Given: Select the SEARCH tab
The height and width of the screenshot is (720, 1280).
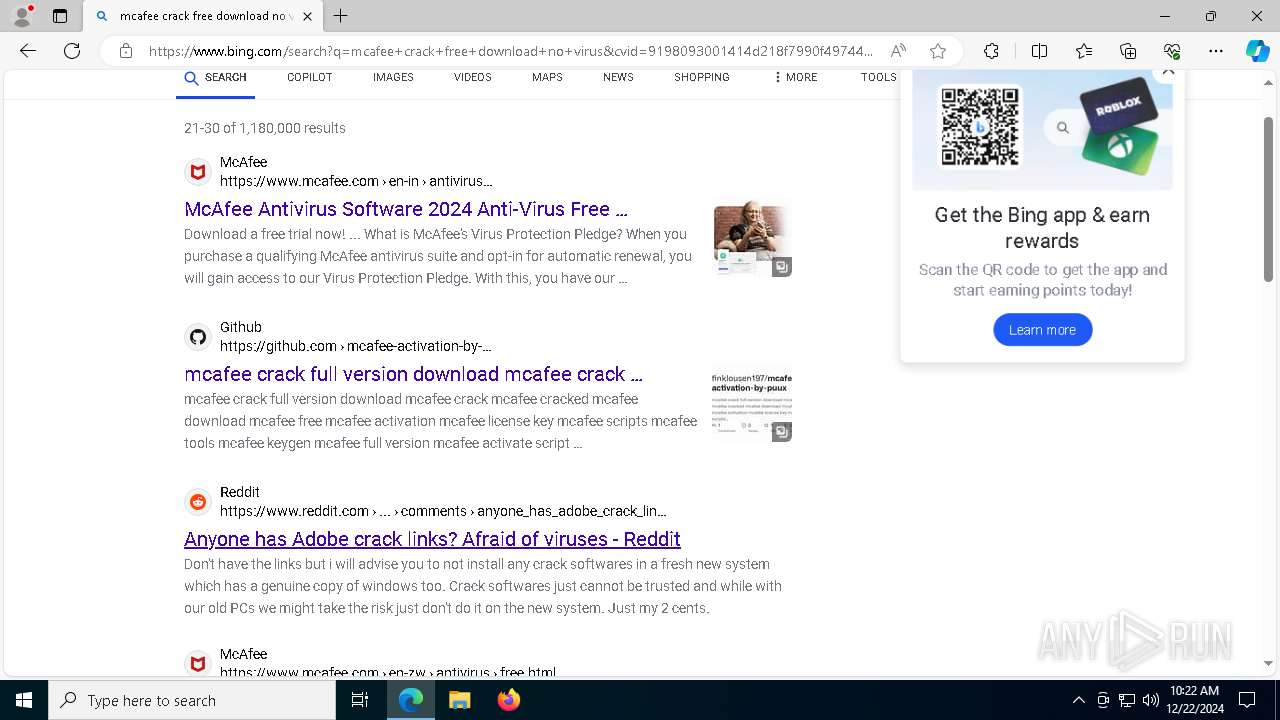Looking at the screenshot, I should [215, 77].
